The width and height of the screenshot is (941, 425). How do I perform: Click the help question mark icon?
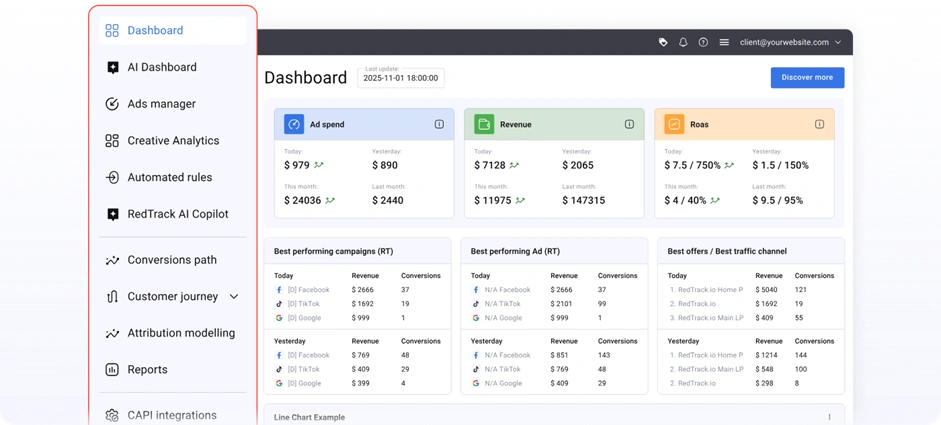(703, 43)
